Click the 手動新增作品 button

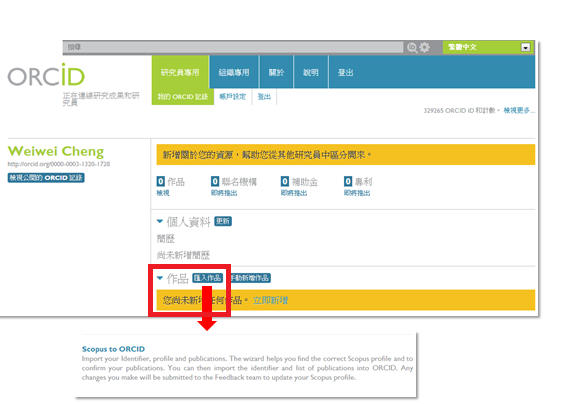point(250,278)
